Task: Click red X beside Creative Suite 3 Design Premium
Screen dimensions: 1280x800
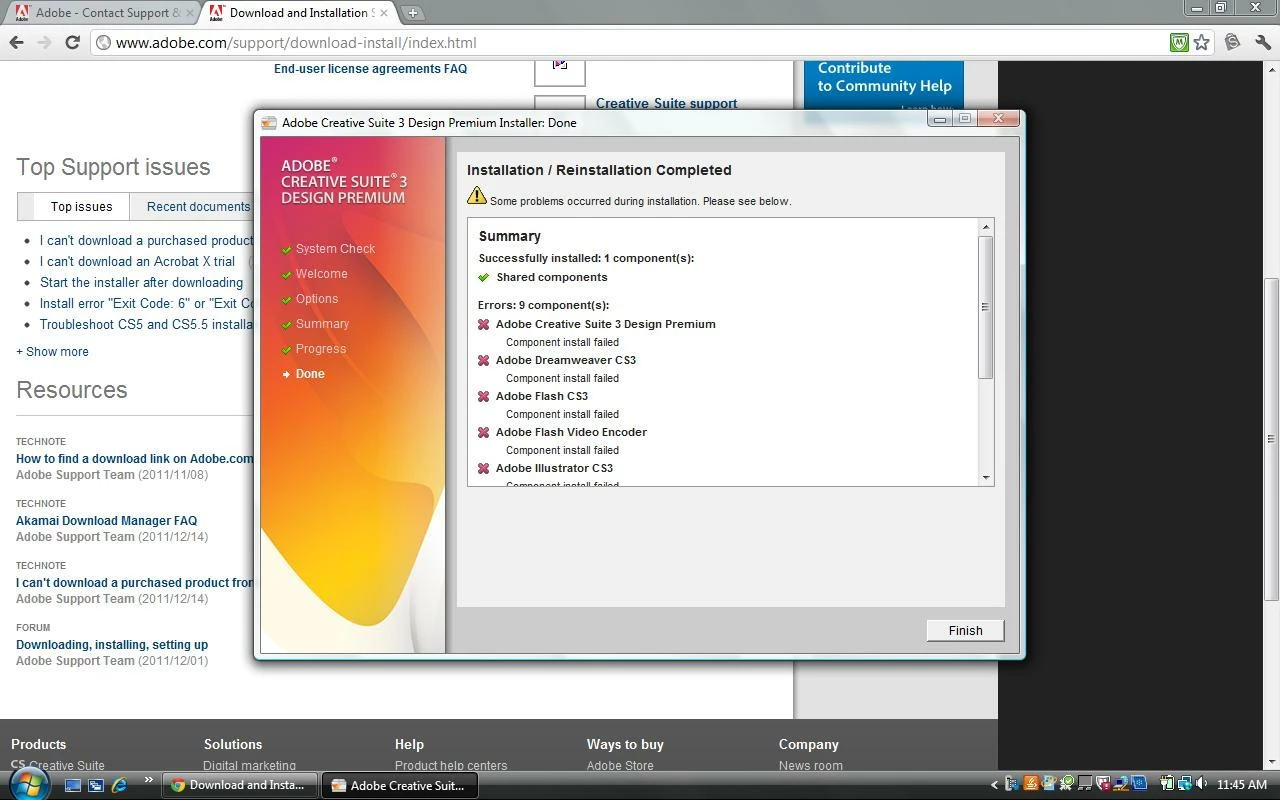Action: click(484, 324)
